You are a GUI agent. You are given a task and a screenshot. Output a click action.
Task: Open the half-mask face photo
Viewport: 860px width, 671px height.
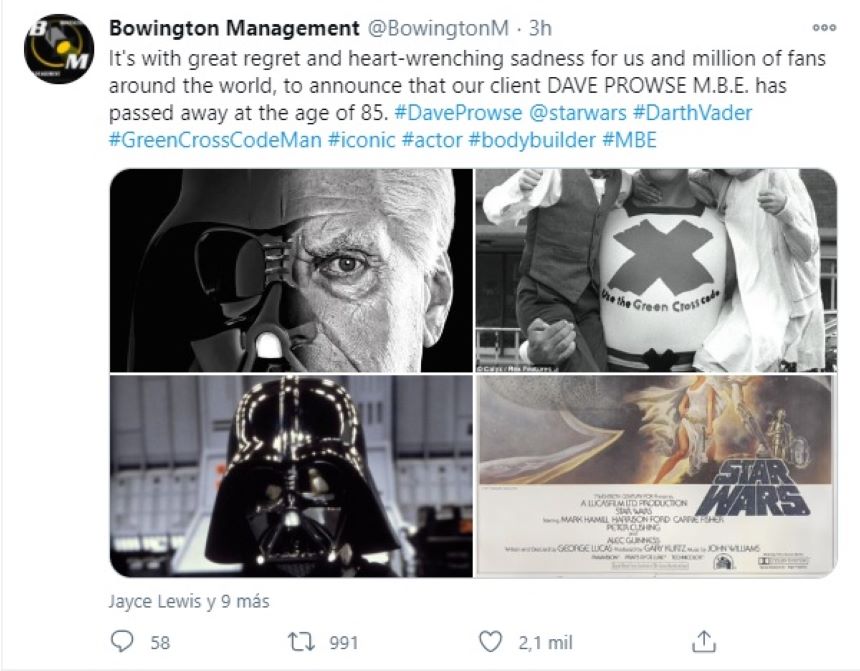pos(291,270)
